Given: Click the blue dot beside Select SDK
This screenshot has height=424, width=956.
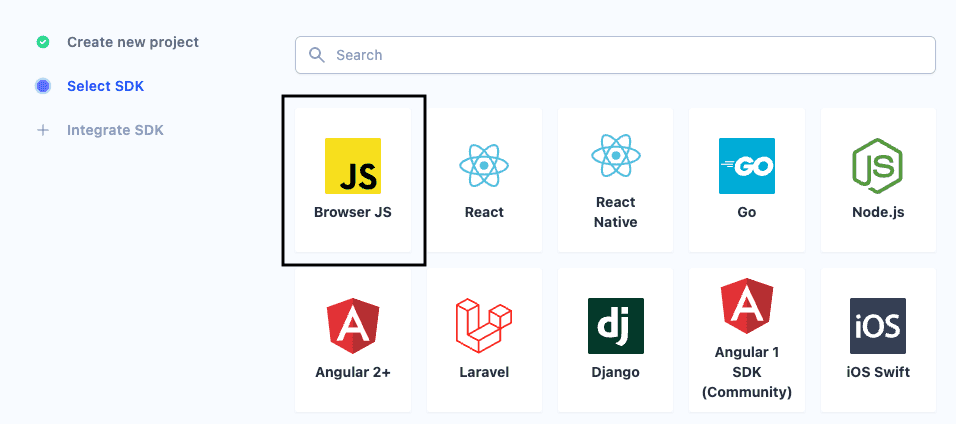Looking at the screenshot, I should (x=43, y=86).
